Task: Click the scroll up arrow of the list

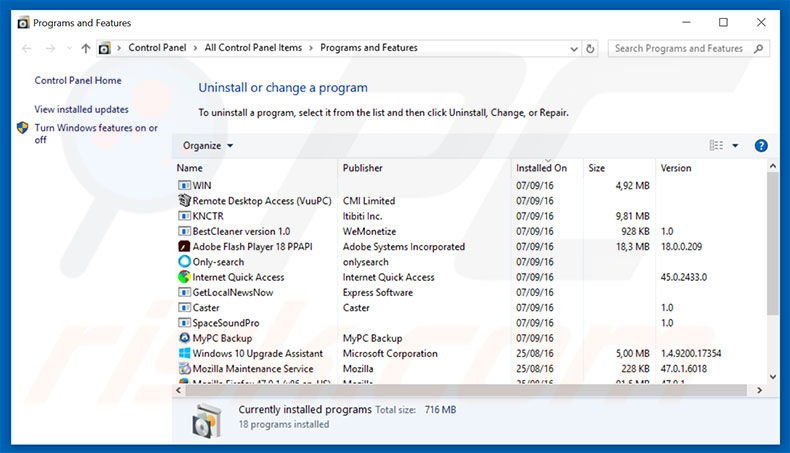Action: (x=772, y=166)
